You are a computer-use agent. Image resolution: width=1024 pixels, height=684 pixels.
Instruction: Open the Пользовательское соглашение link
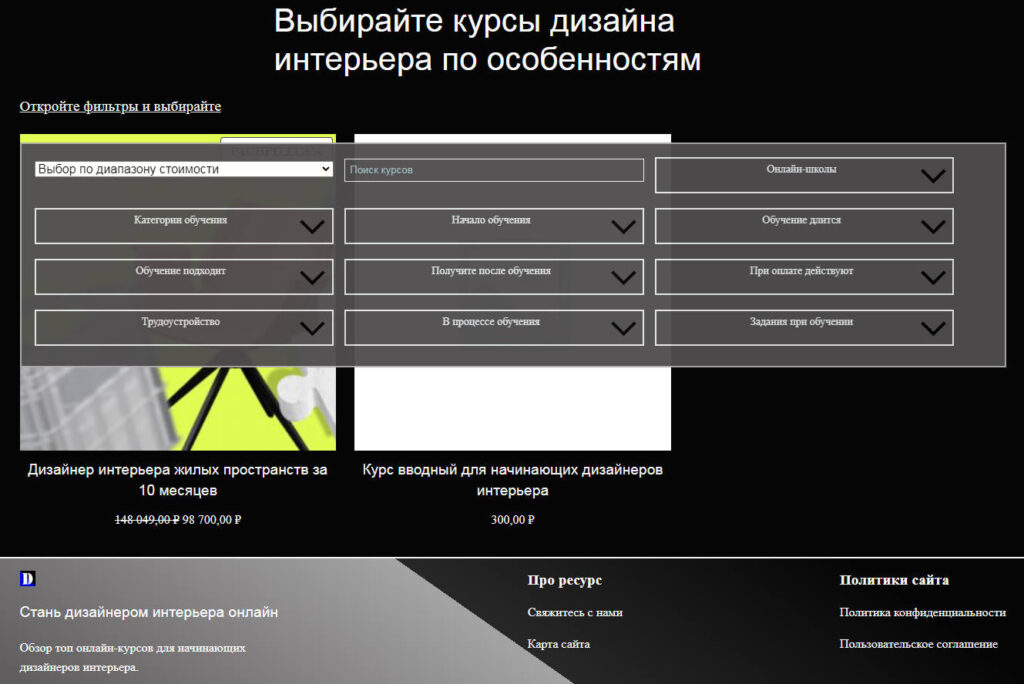[918, 644]
